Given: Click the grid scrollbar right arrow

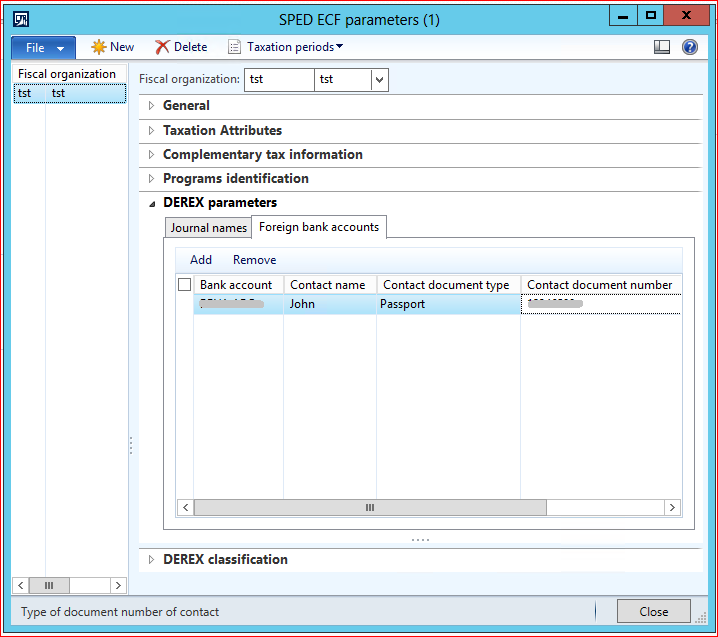Looking at the screenshot, I should coord(672,507).
